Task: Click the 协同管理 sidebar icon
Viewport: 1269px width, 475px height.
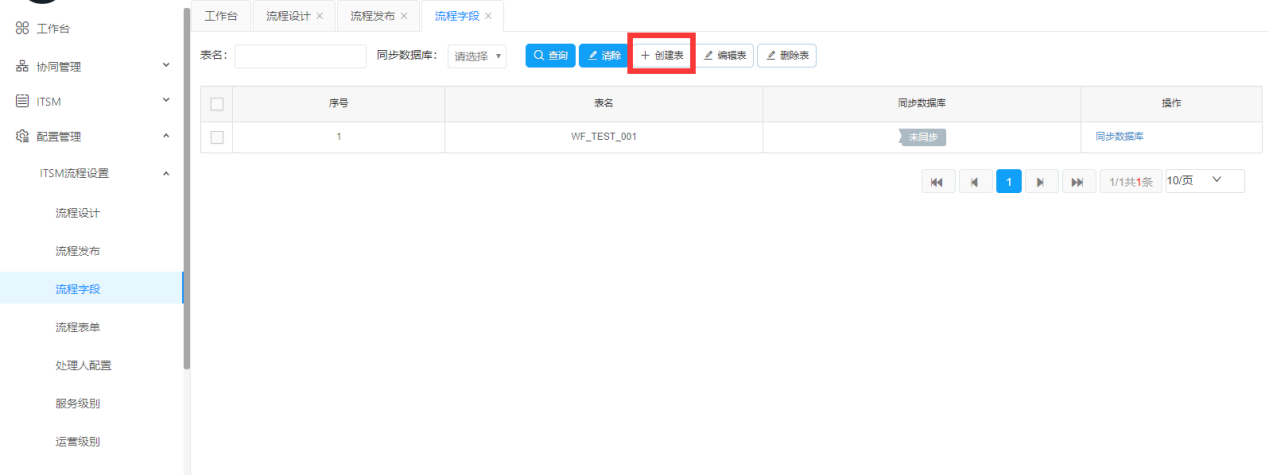Action: 21,67
